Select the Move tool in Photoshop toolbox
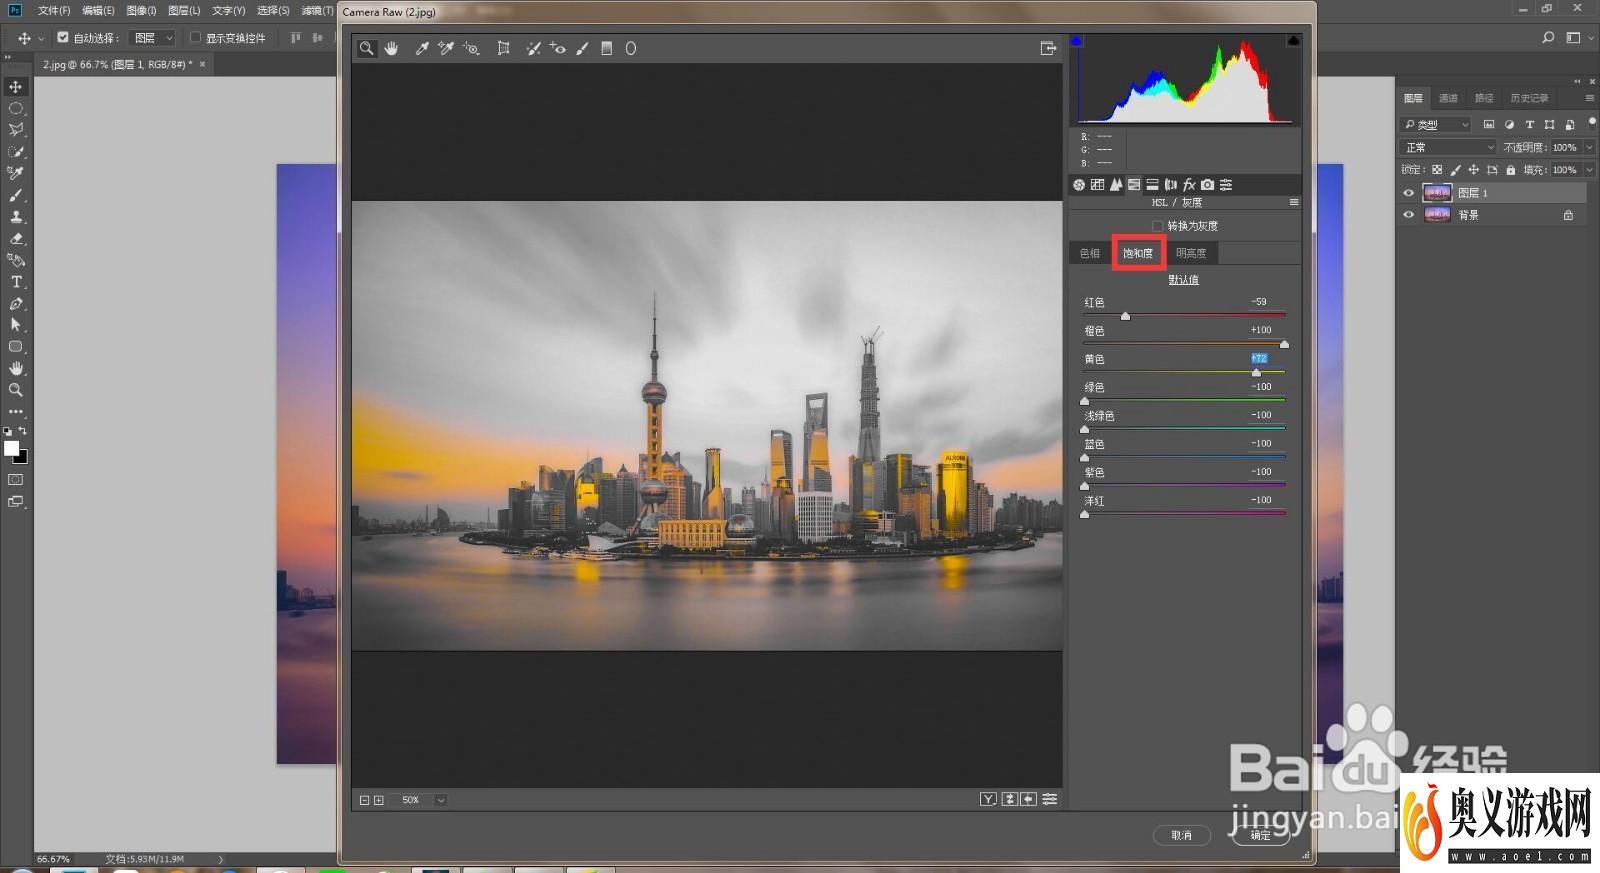Image resolution: width=1600 pixels, height=873 pixels. click(16, 87)
